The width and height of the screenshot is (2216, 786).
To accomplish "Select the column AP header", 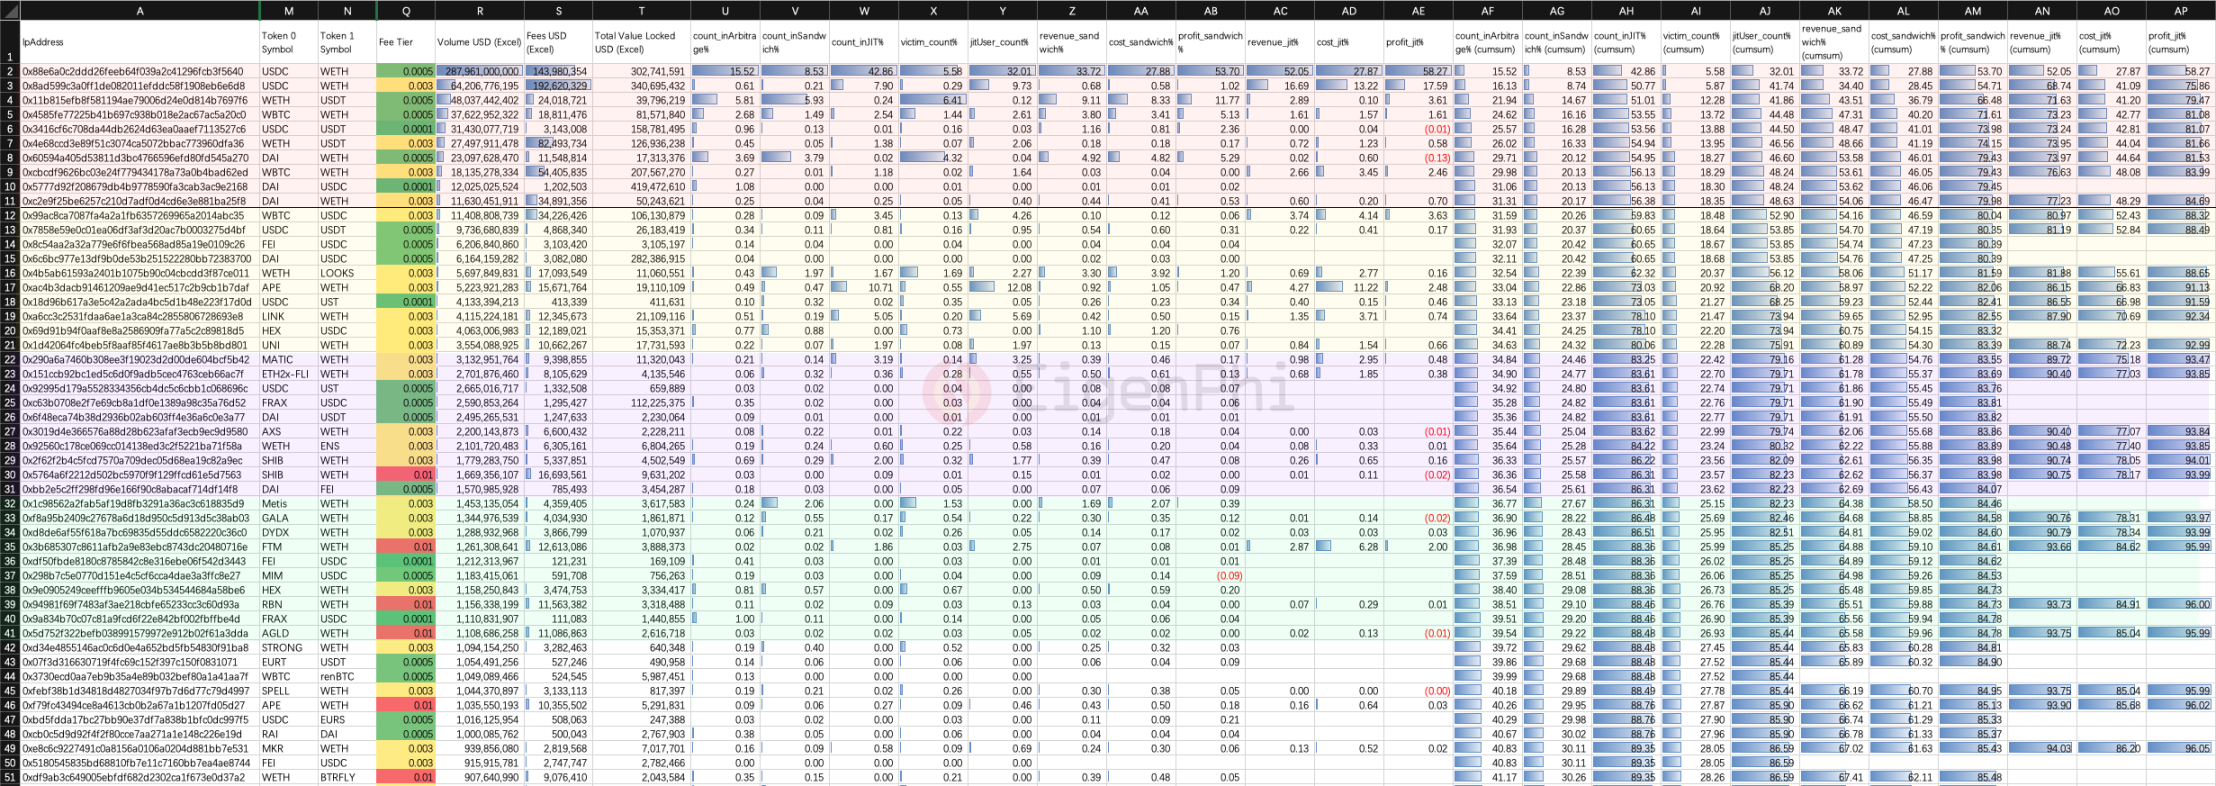I will tap(2181, 10).
